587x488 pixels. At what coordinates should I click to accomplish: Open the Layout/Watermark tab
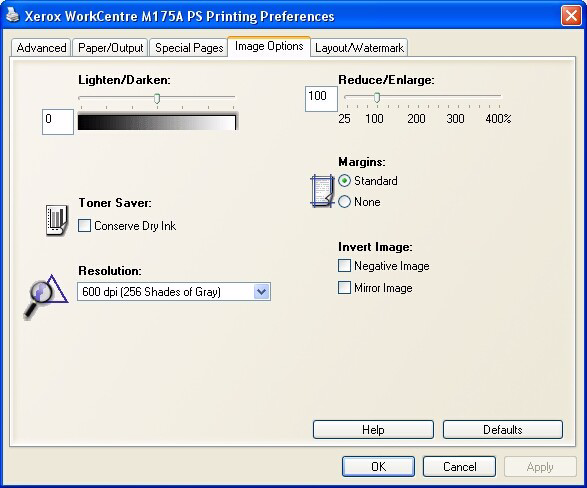[x=359, y=48]
